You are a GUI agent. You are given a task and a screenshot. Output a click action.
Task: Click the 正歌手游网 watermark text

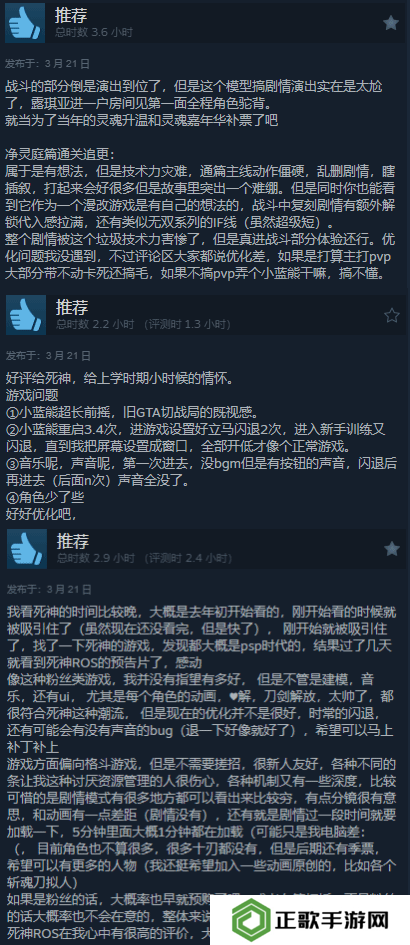(x=332, y=921)
